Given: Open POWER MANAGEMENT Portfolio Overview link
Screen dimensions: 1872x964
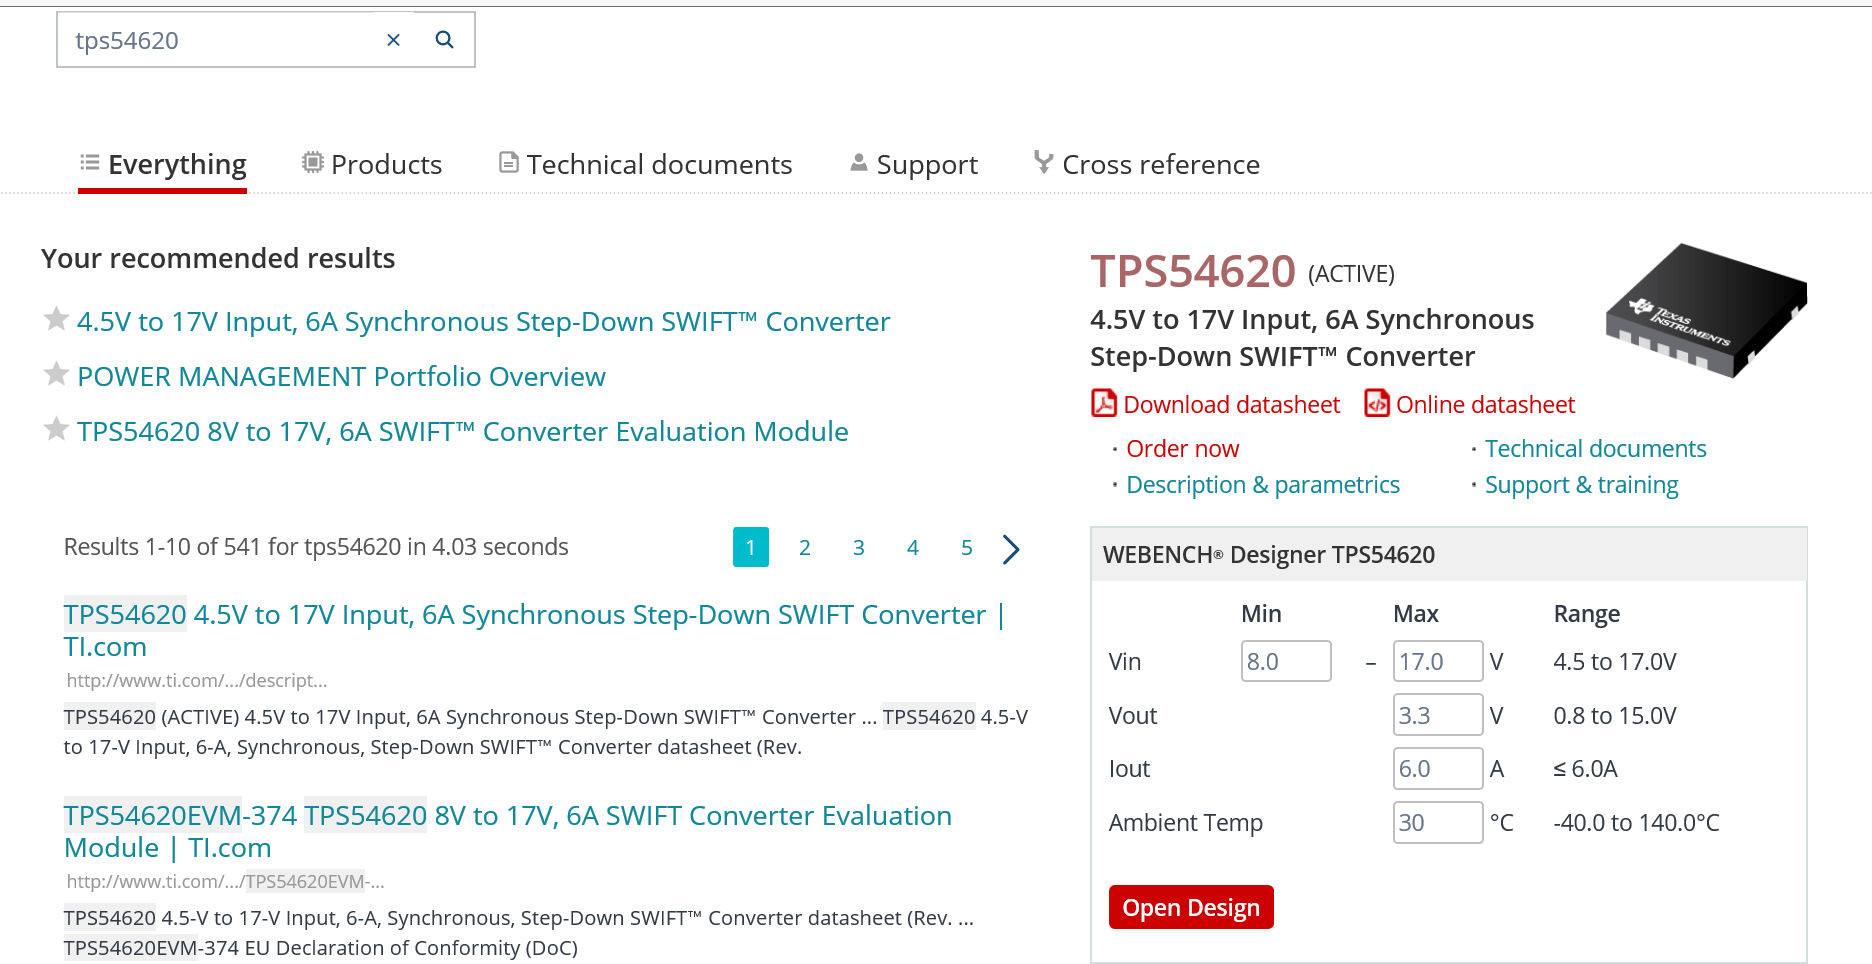Looking at the screenshot, I should (341, 377).
